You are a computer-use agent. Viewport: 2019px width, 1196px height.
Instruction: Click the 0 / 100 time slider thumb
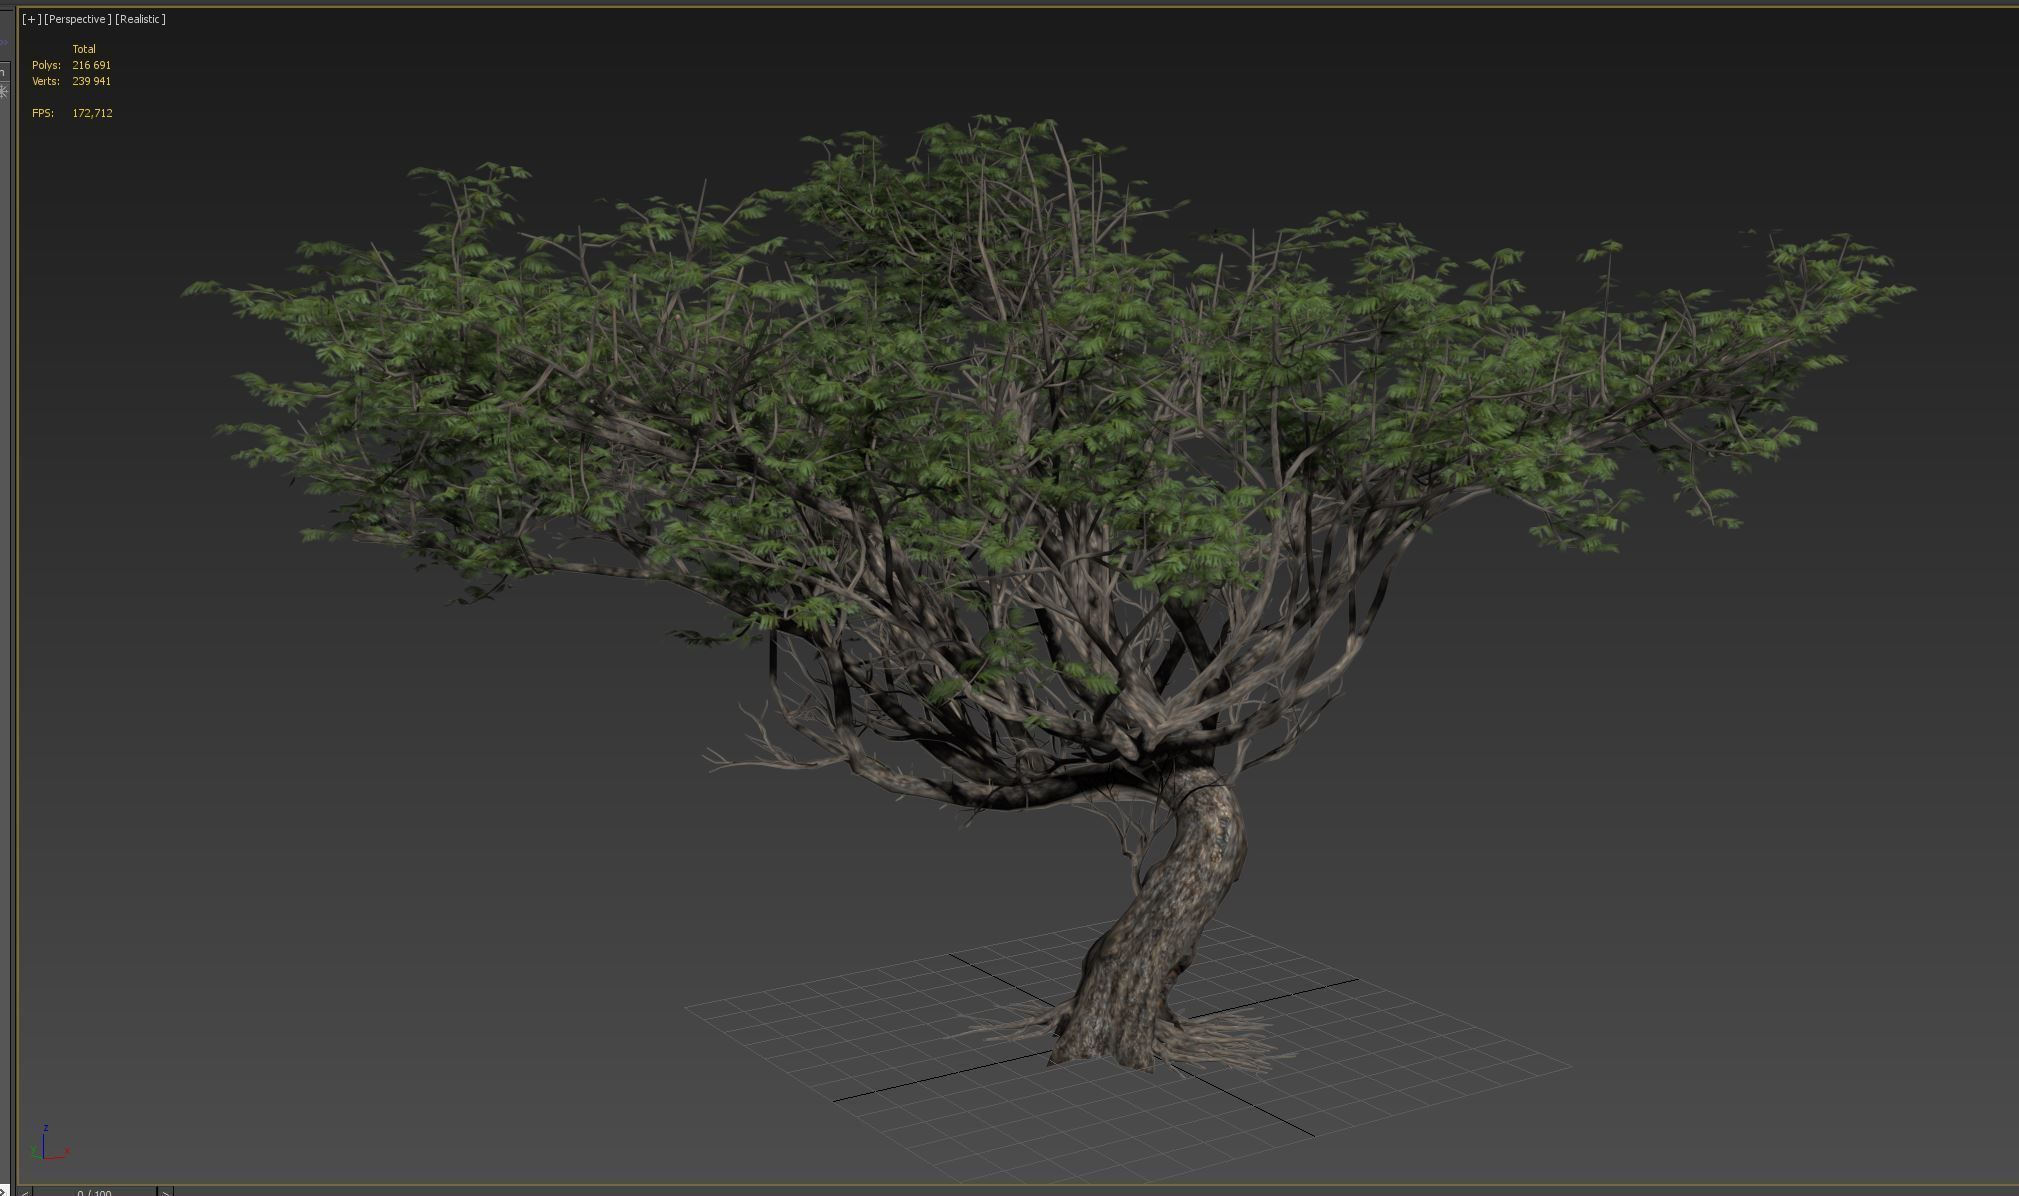(x=94, y=1192)
